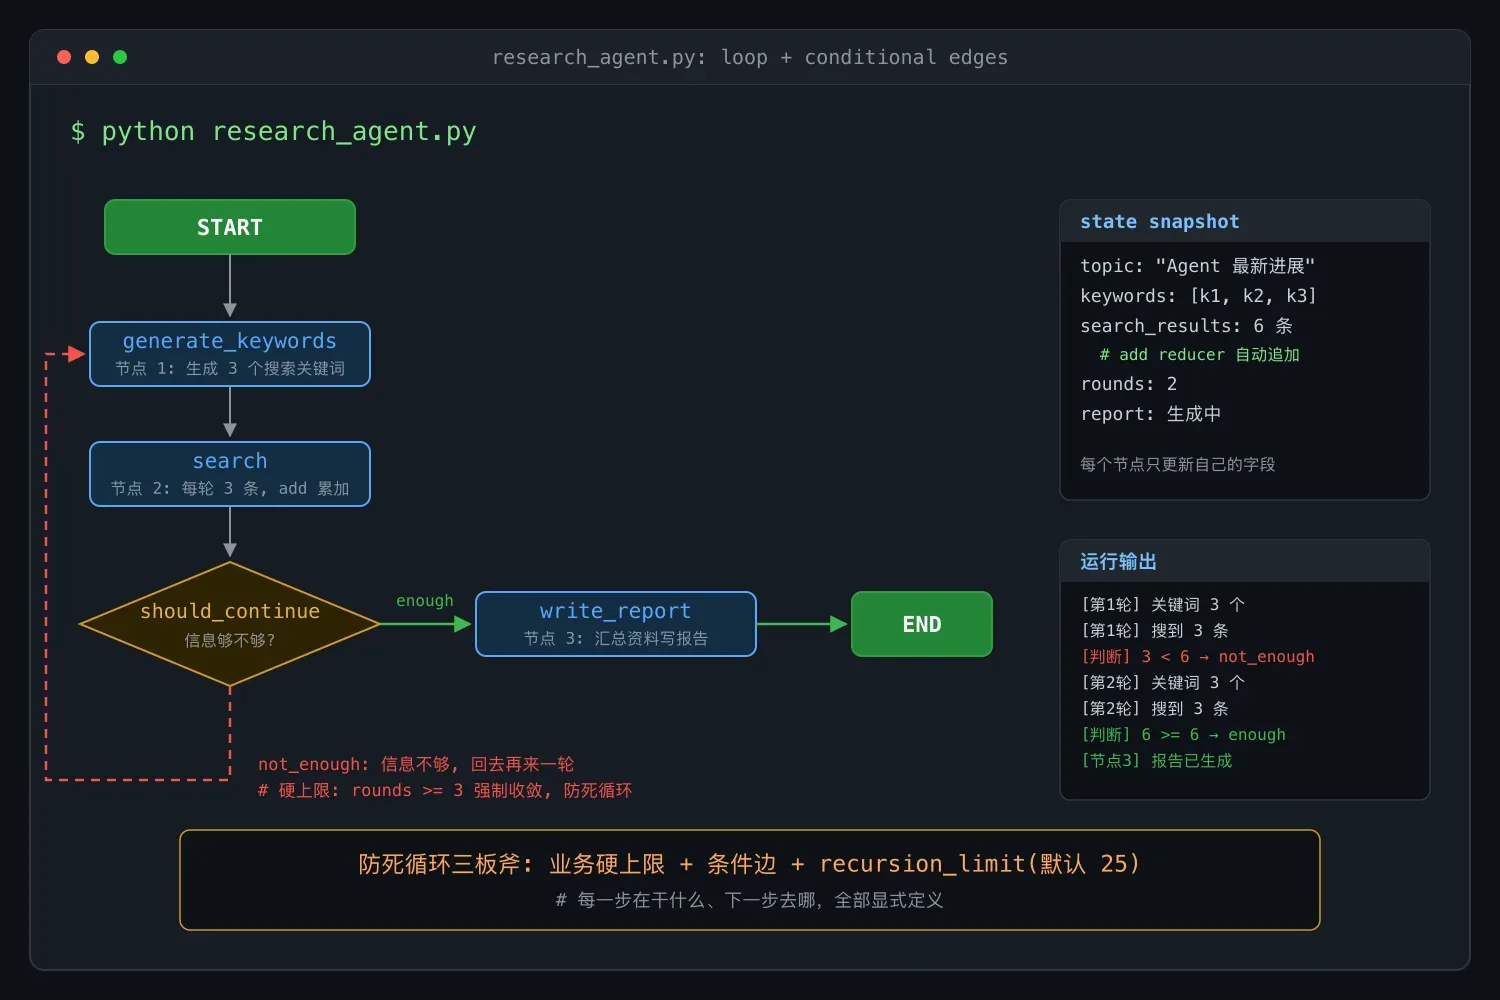Screen dimensions: 1500x1000
Task: Click the green 'enough' edge label
Action: tap(425, 600)
